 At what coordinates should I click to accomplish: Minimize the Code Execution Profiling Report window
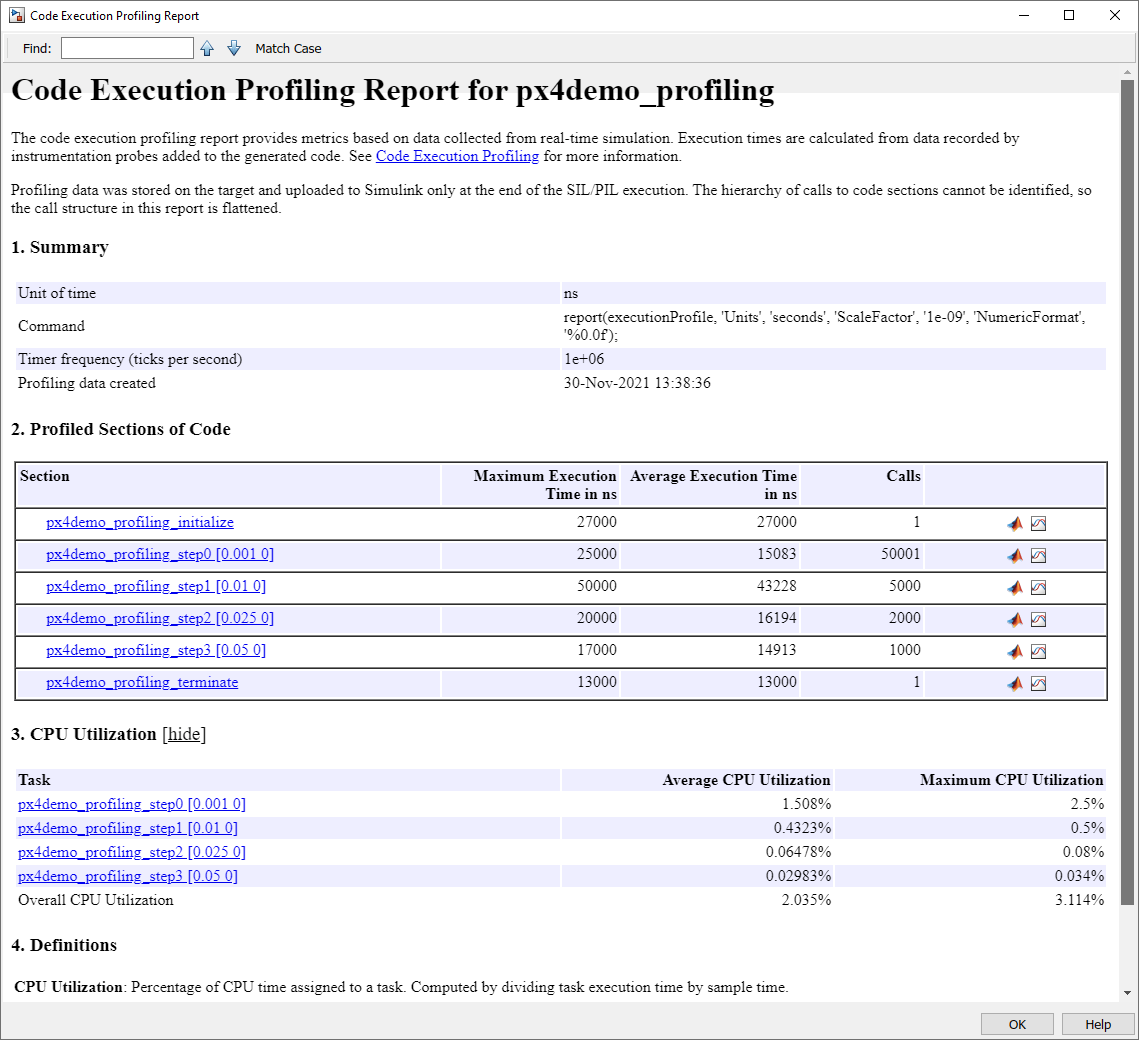pyautogui.click(x=1024, y=15)
